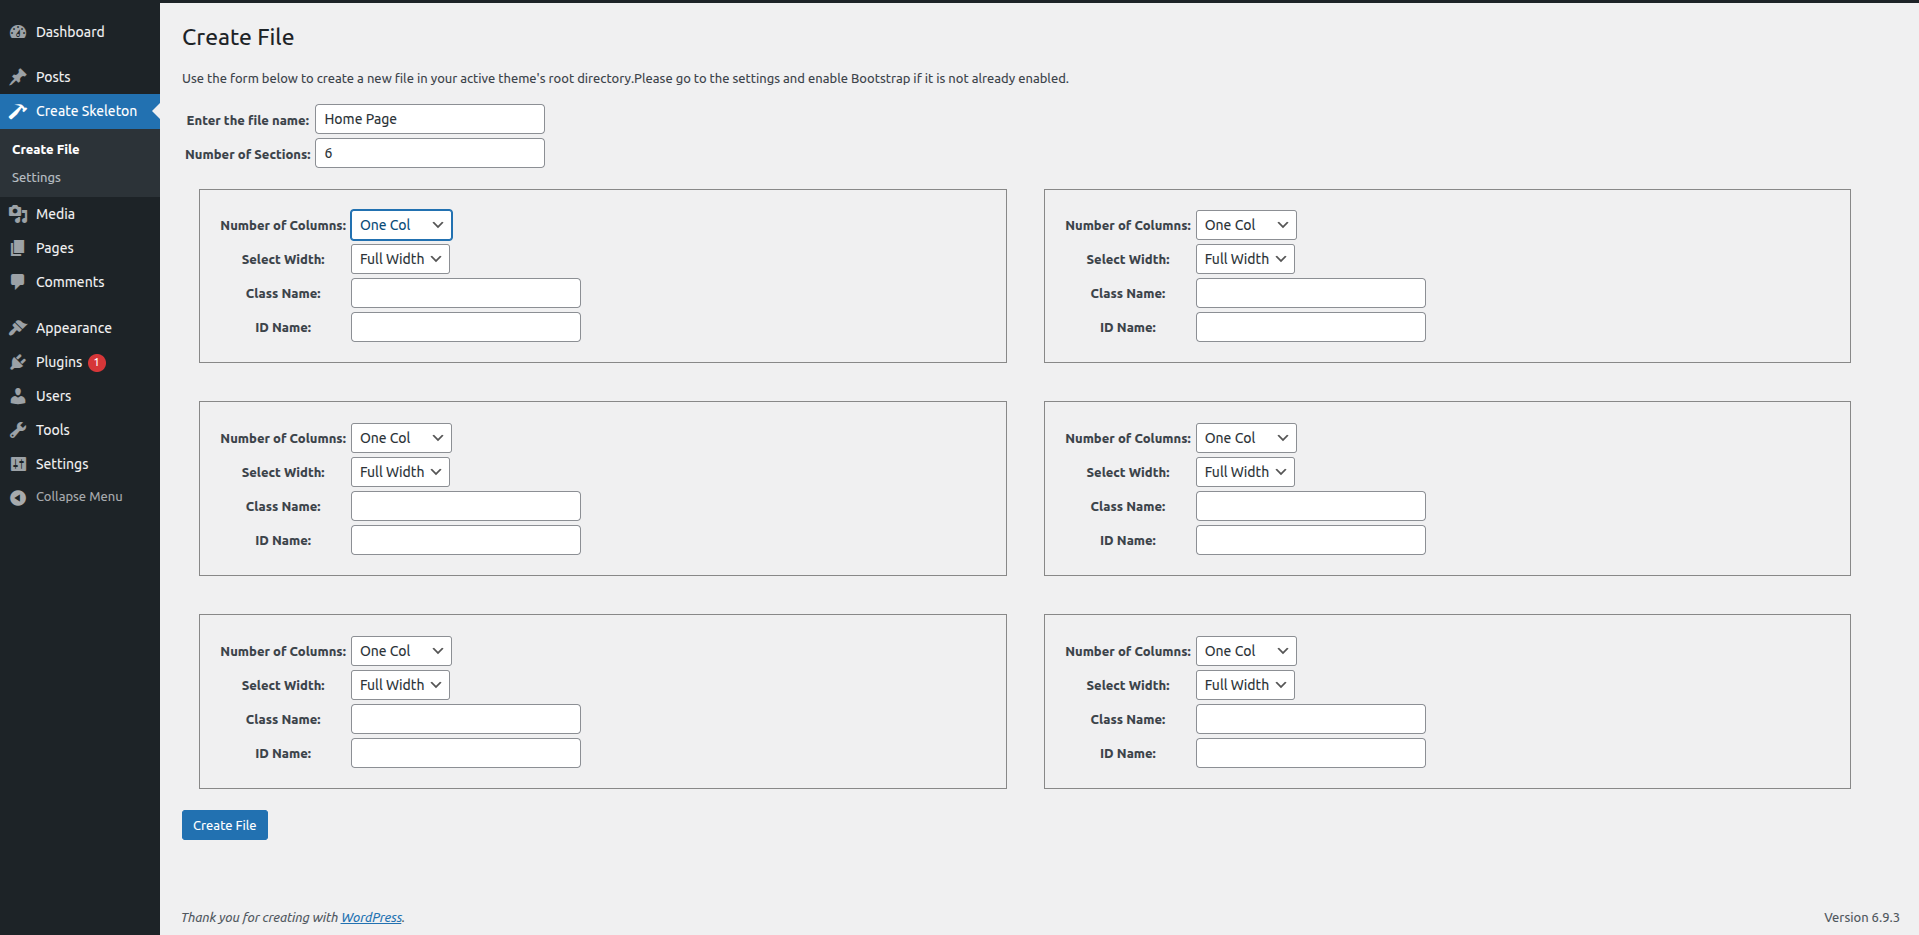1919x935 pixels.
Task: Focus the first section's Class Name box
Action: (465, 292)
